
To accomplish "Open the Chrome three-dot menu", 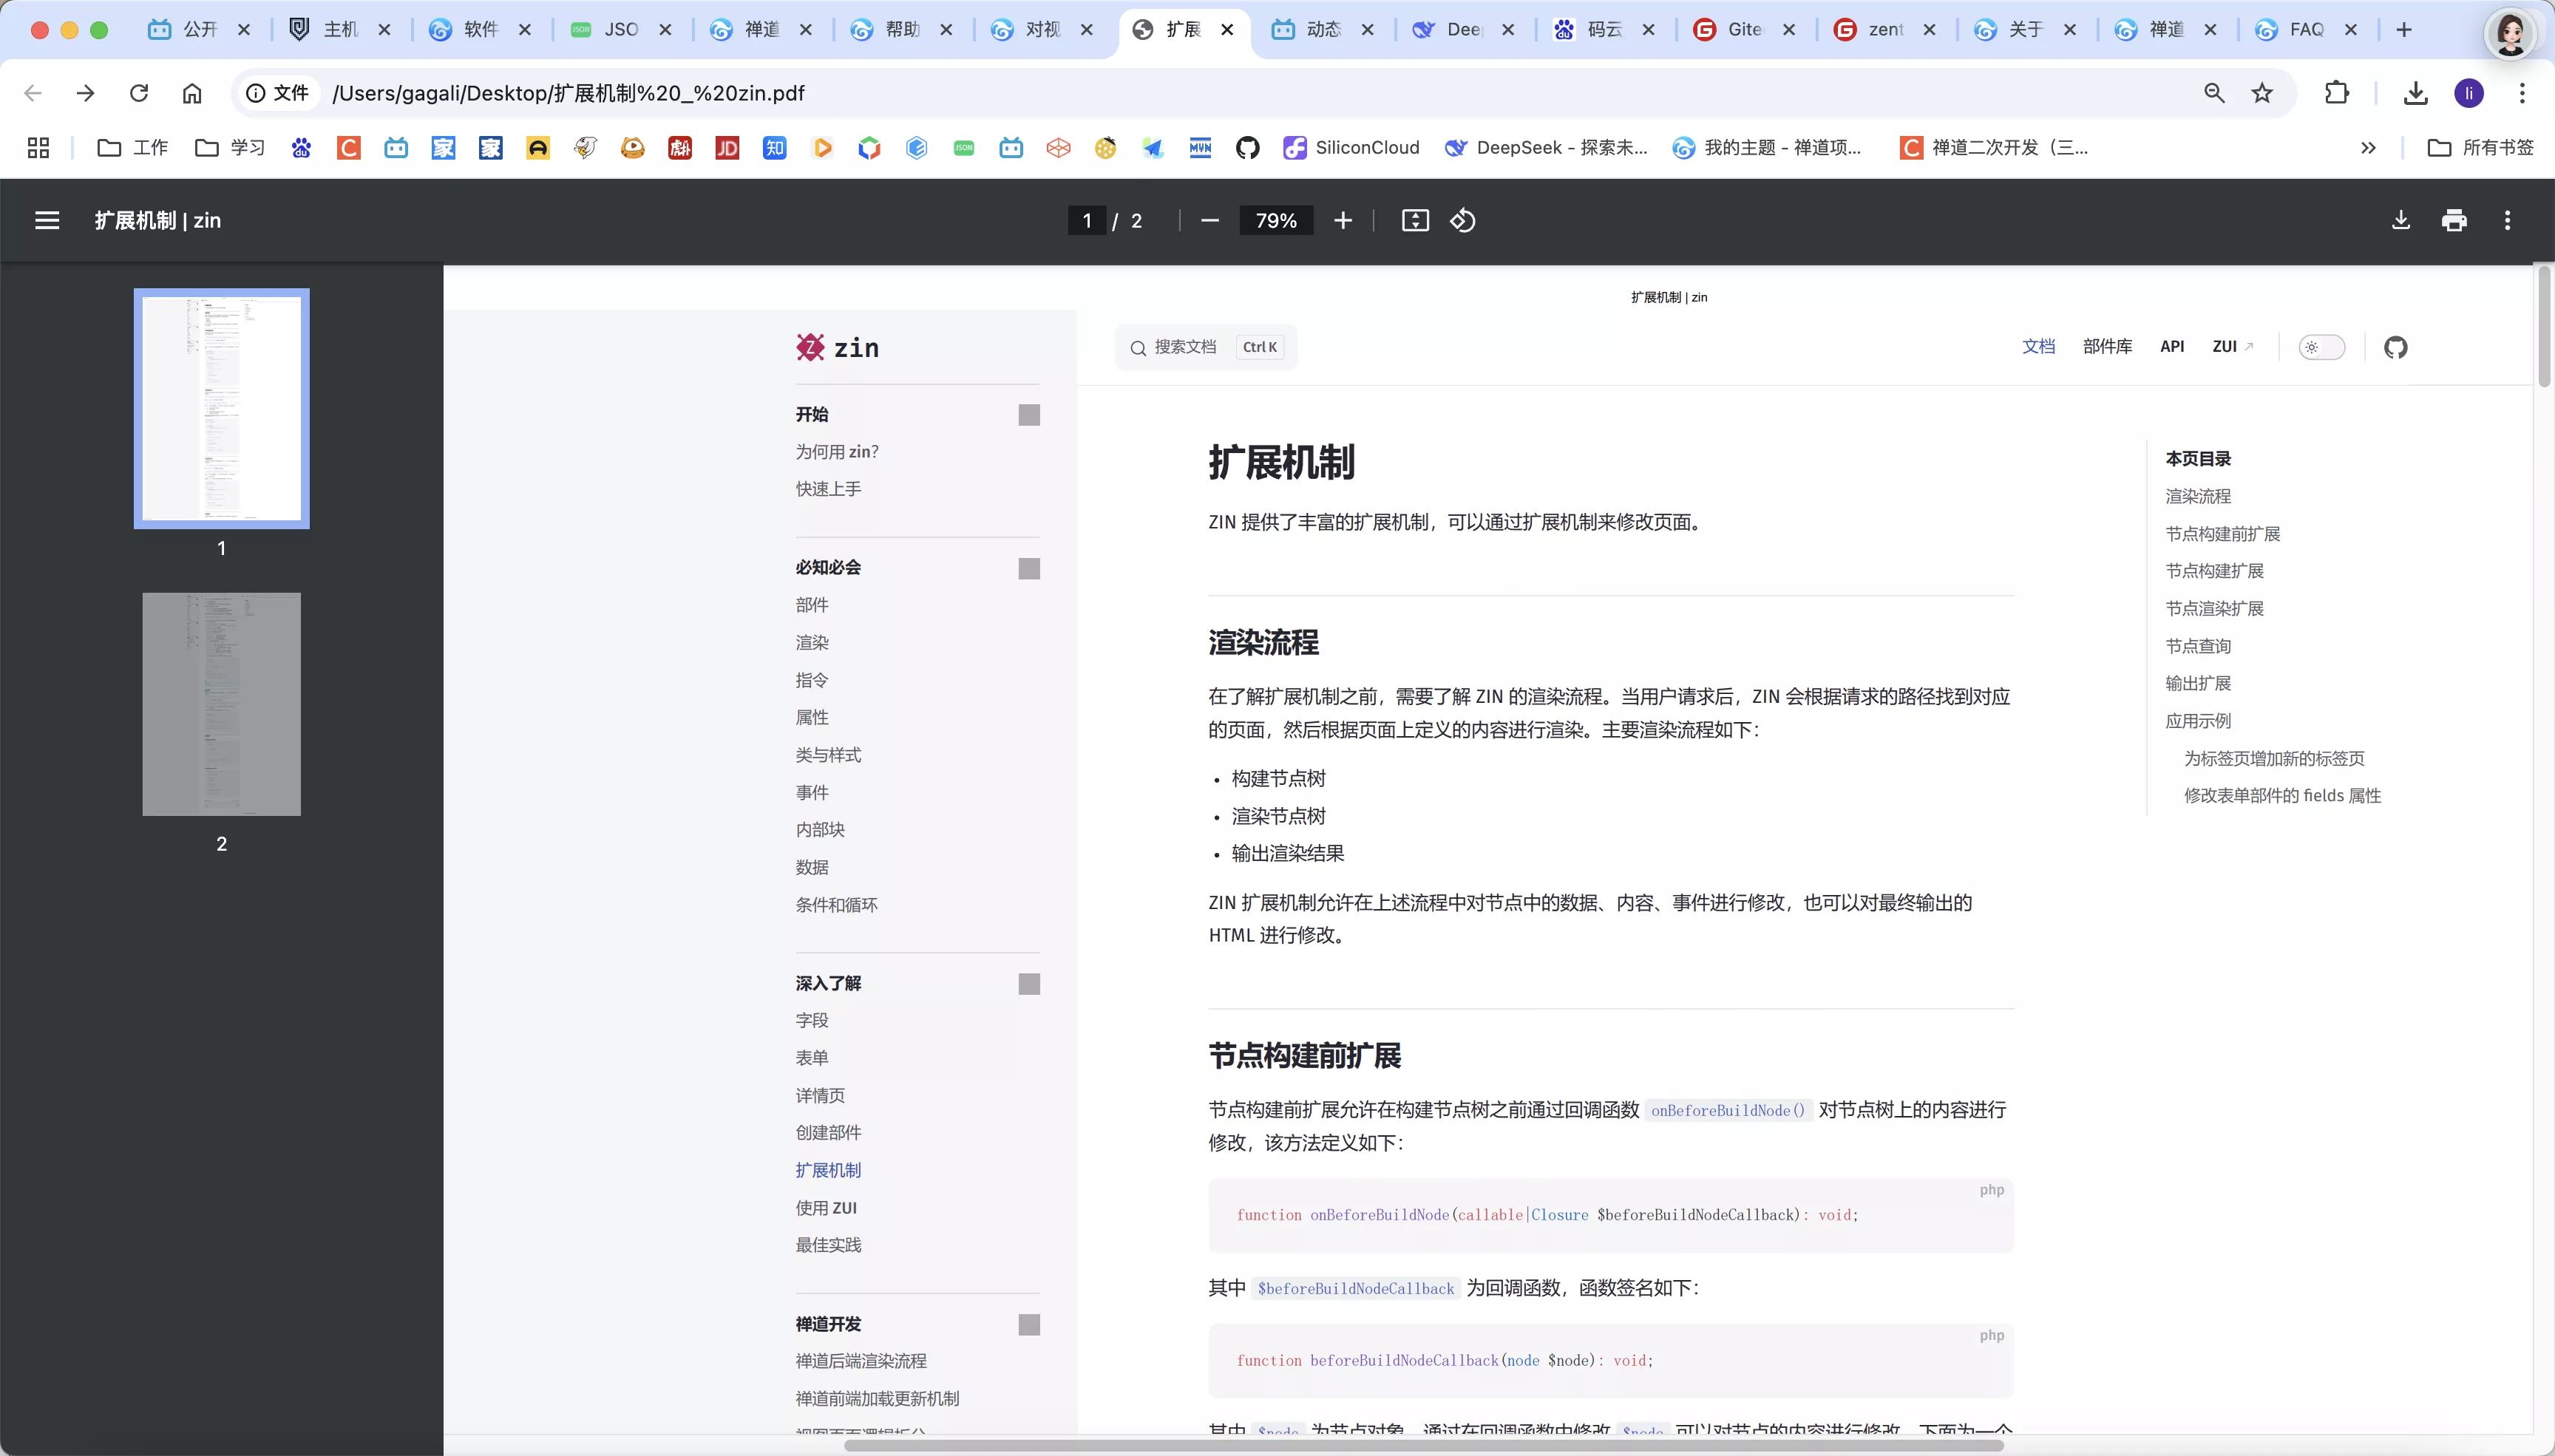I will point(2522,93).
